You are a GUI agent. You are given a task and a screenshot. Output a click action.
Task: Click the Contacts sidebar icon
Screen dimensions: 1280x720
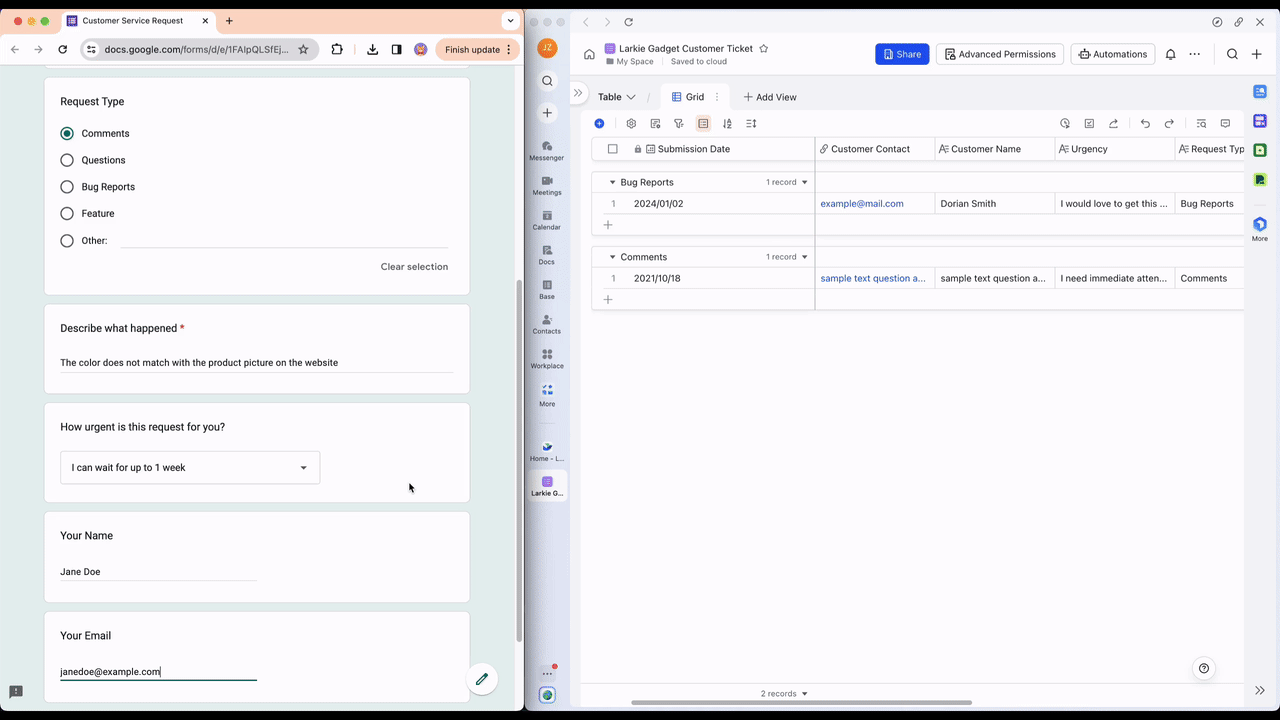click(x=546, y=323)
